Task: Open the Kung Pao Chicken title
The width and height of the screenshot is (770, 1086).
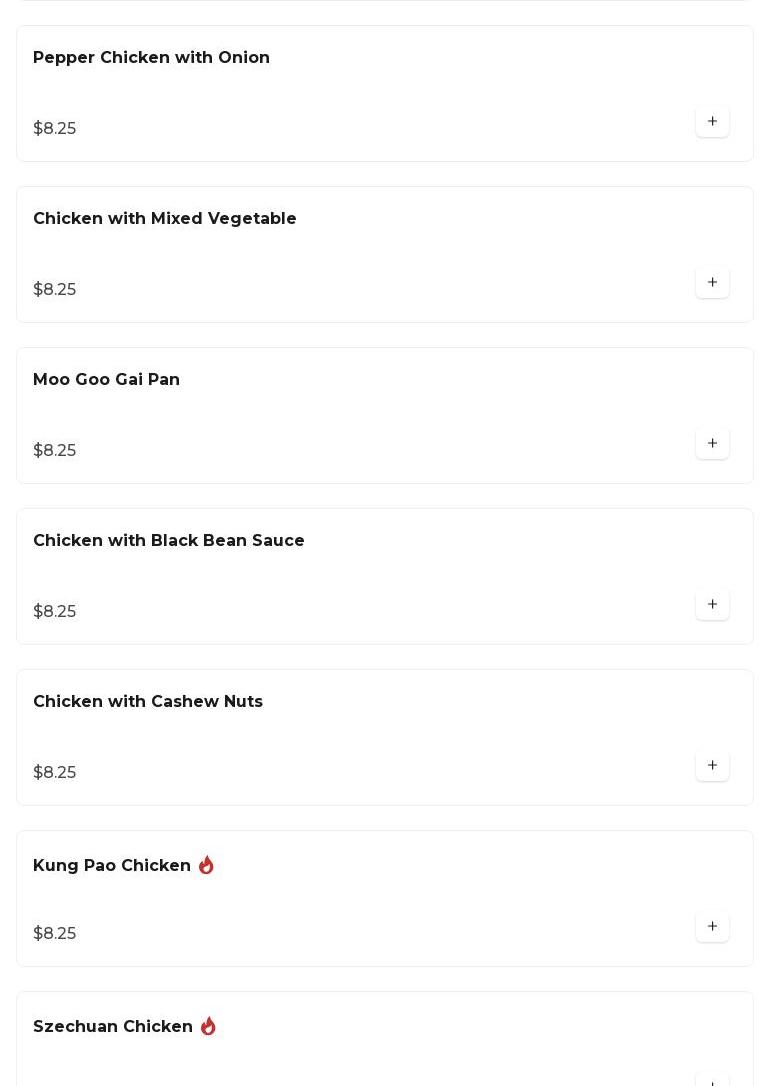Action: [x=111, y=866]
